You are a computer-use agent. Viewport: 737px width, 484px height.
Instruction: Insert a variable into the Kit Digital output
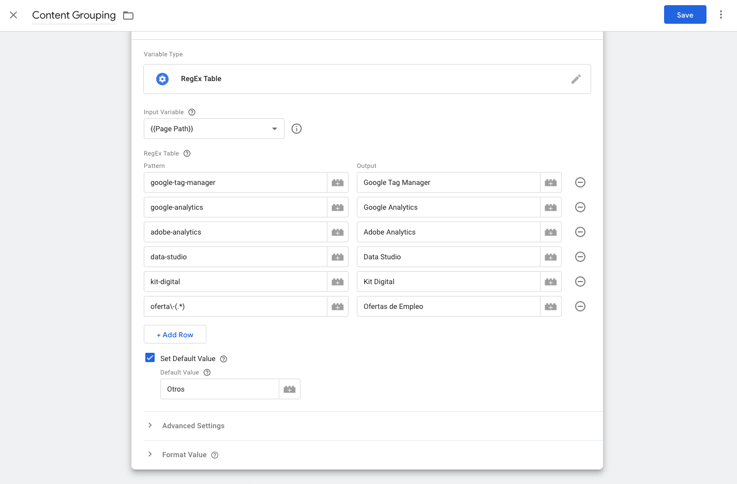click(x=551, y=282)
